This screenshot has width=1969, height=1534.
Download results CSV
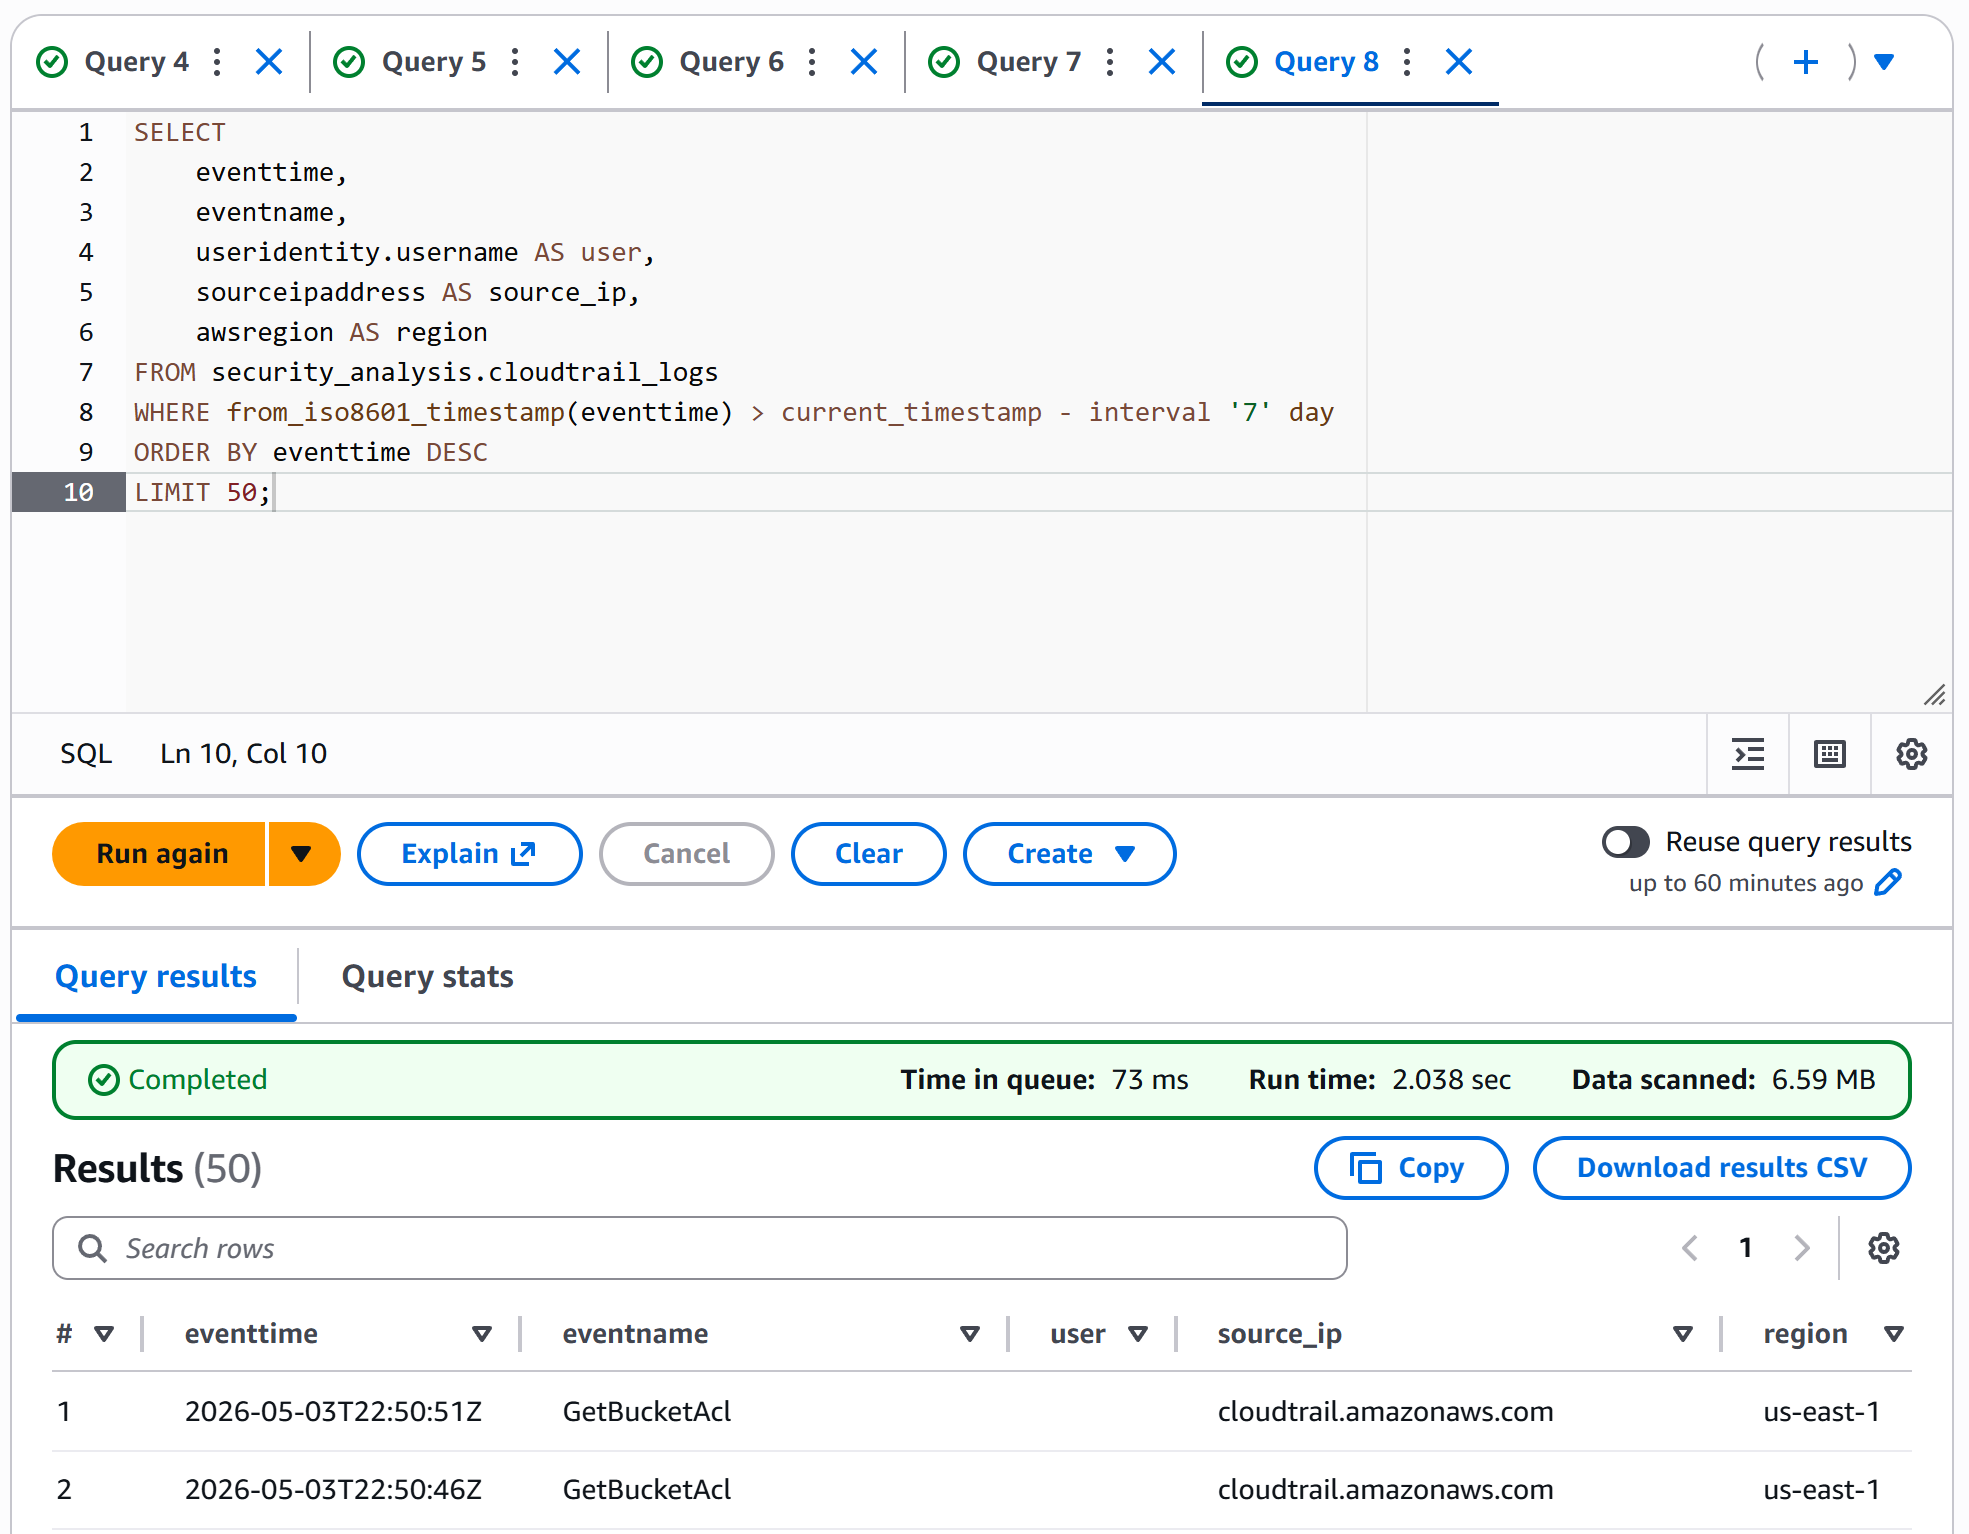tap(1721, 1168)
